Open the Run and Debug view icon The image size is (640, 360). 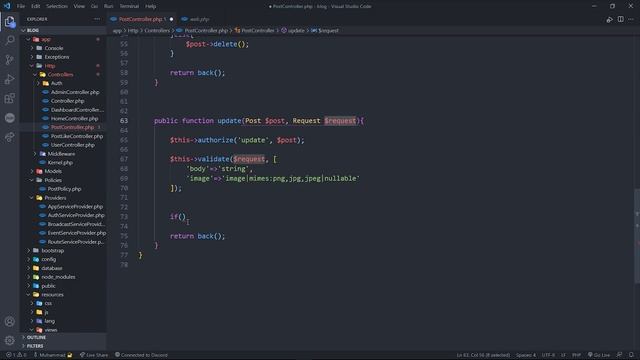pyautogui.click(x=10, y=79)
